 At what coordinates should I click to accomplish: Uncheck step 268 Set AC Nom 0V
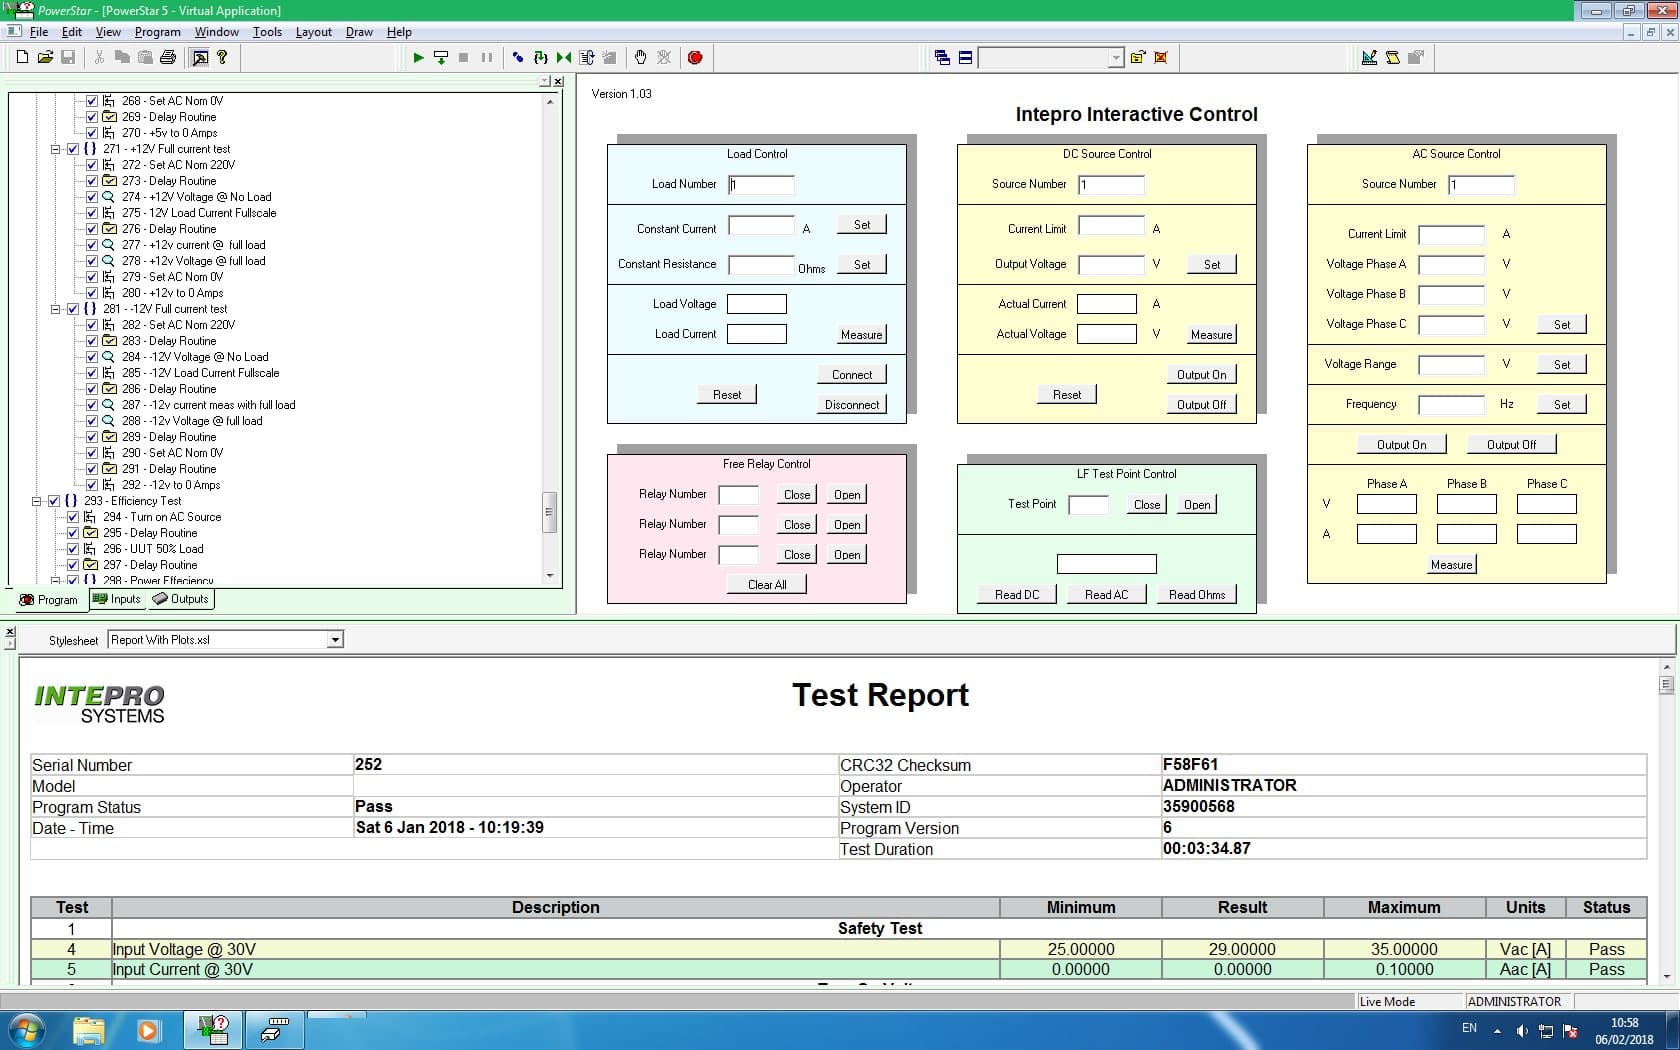(92, 101)
